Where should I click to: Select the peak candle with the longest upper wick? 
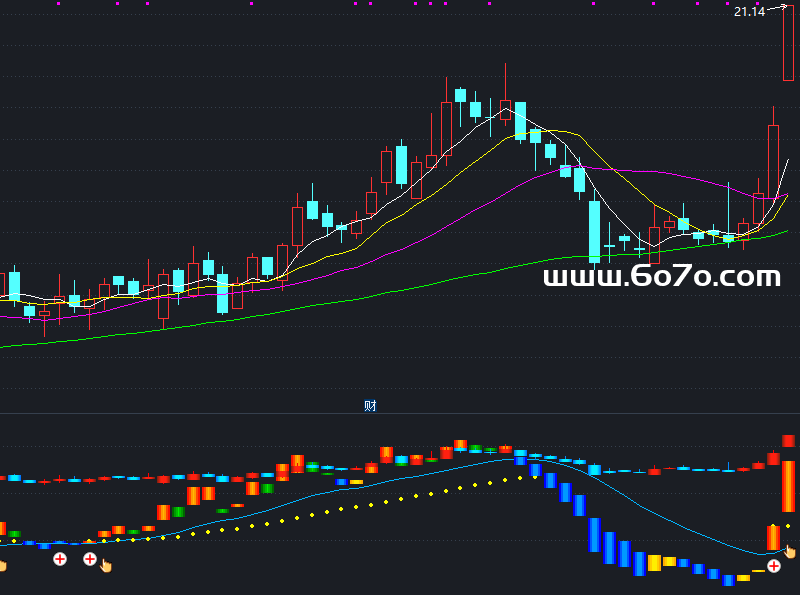[x=506, y=108]
